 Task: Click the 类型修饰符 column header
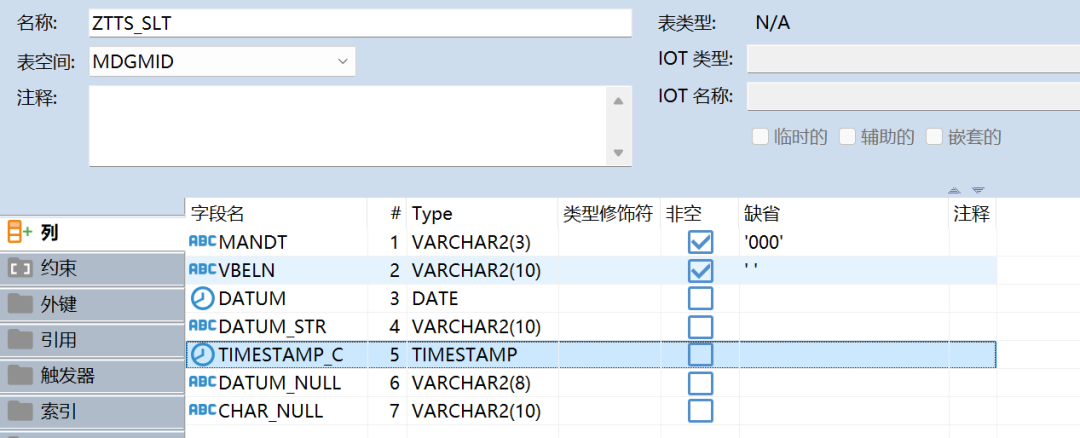pyautogui.click(x=608, y=213)
